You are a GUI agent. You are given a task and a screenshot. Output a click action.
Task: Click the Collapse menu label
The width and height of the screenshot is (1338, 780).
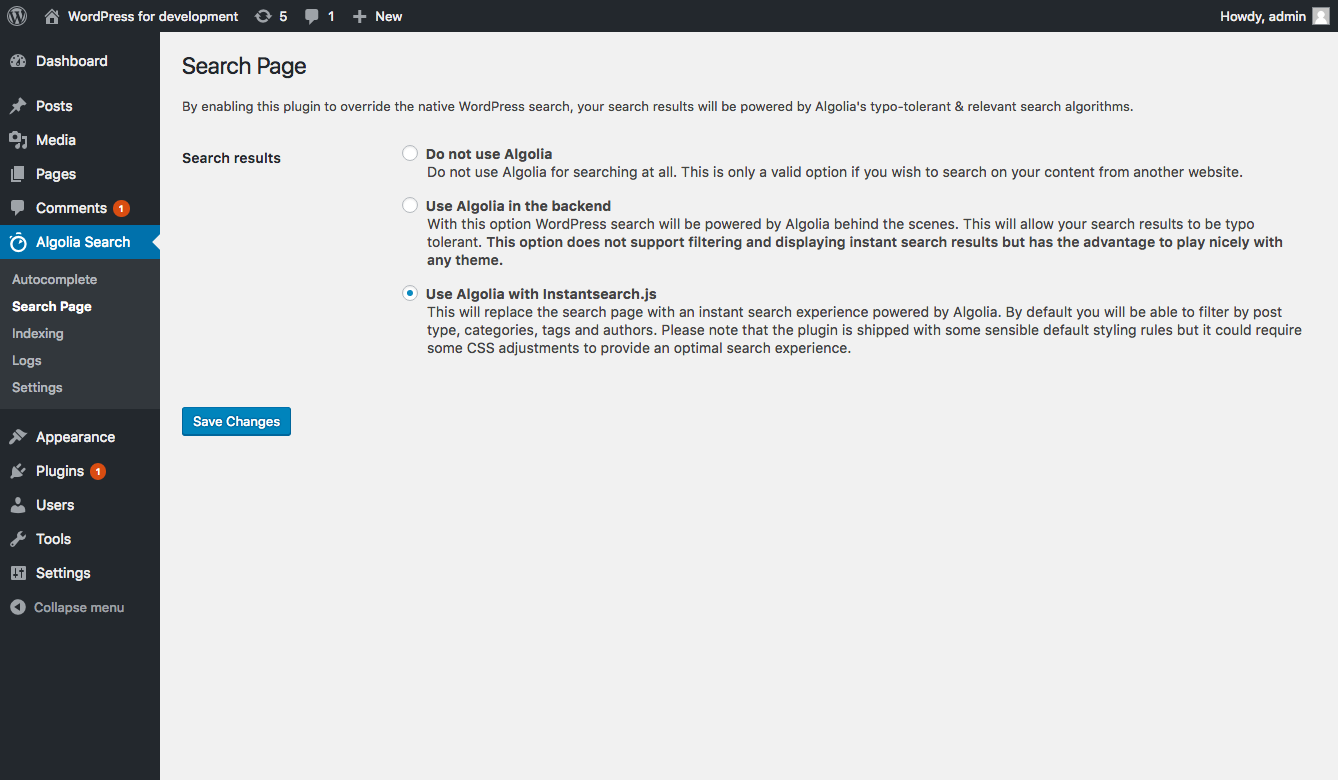[79, 607]
